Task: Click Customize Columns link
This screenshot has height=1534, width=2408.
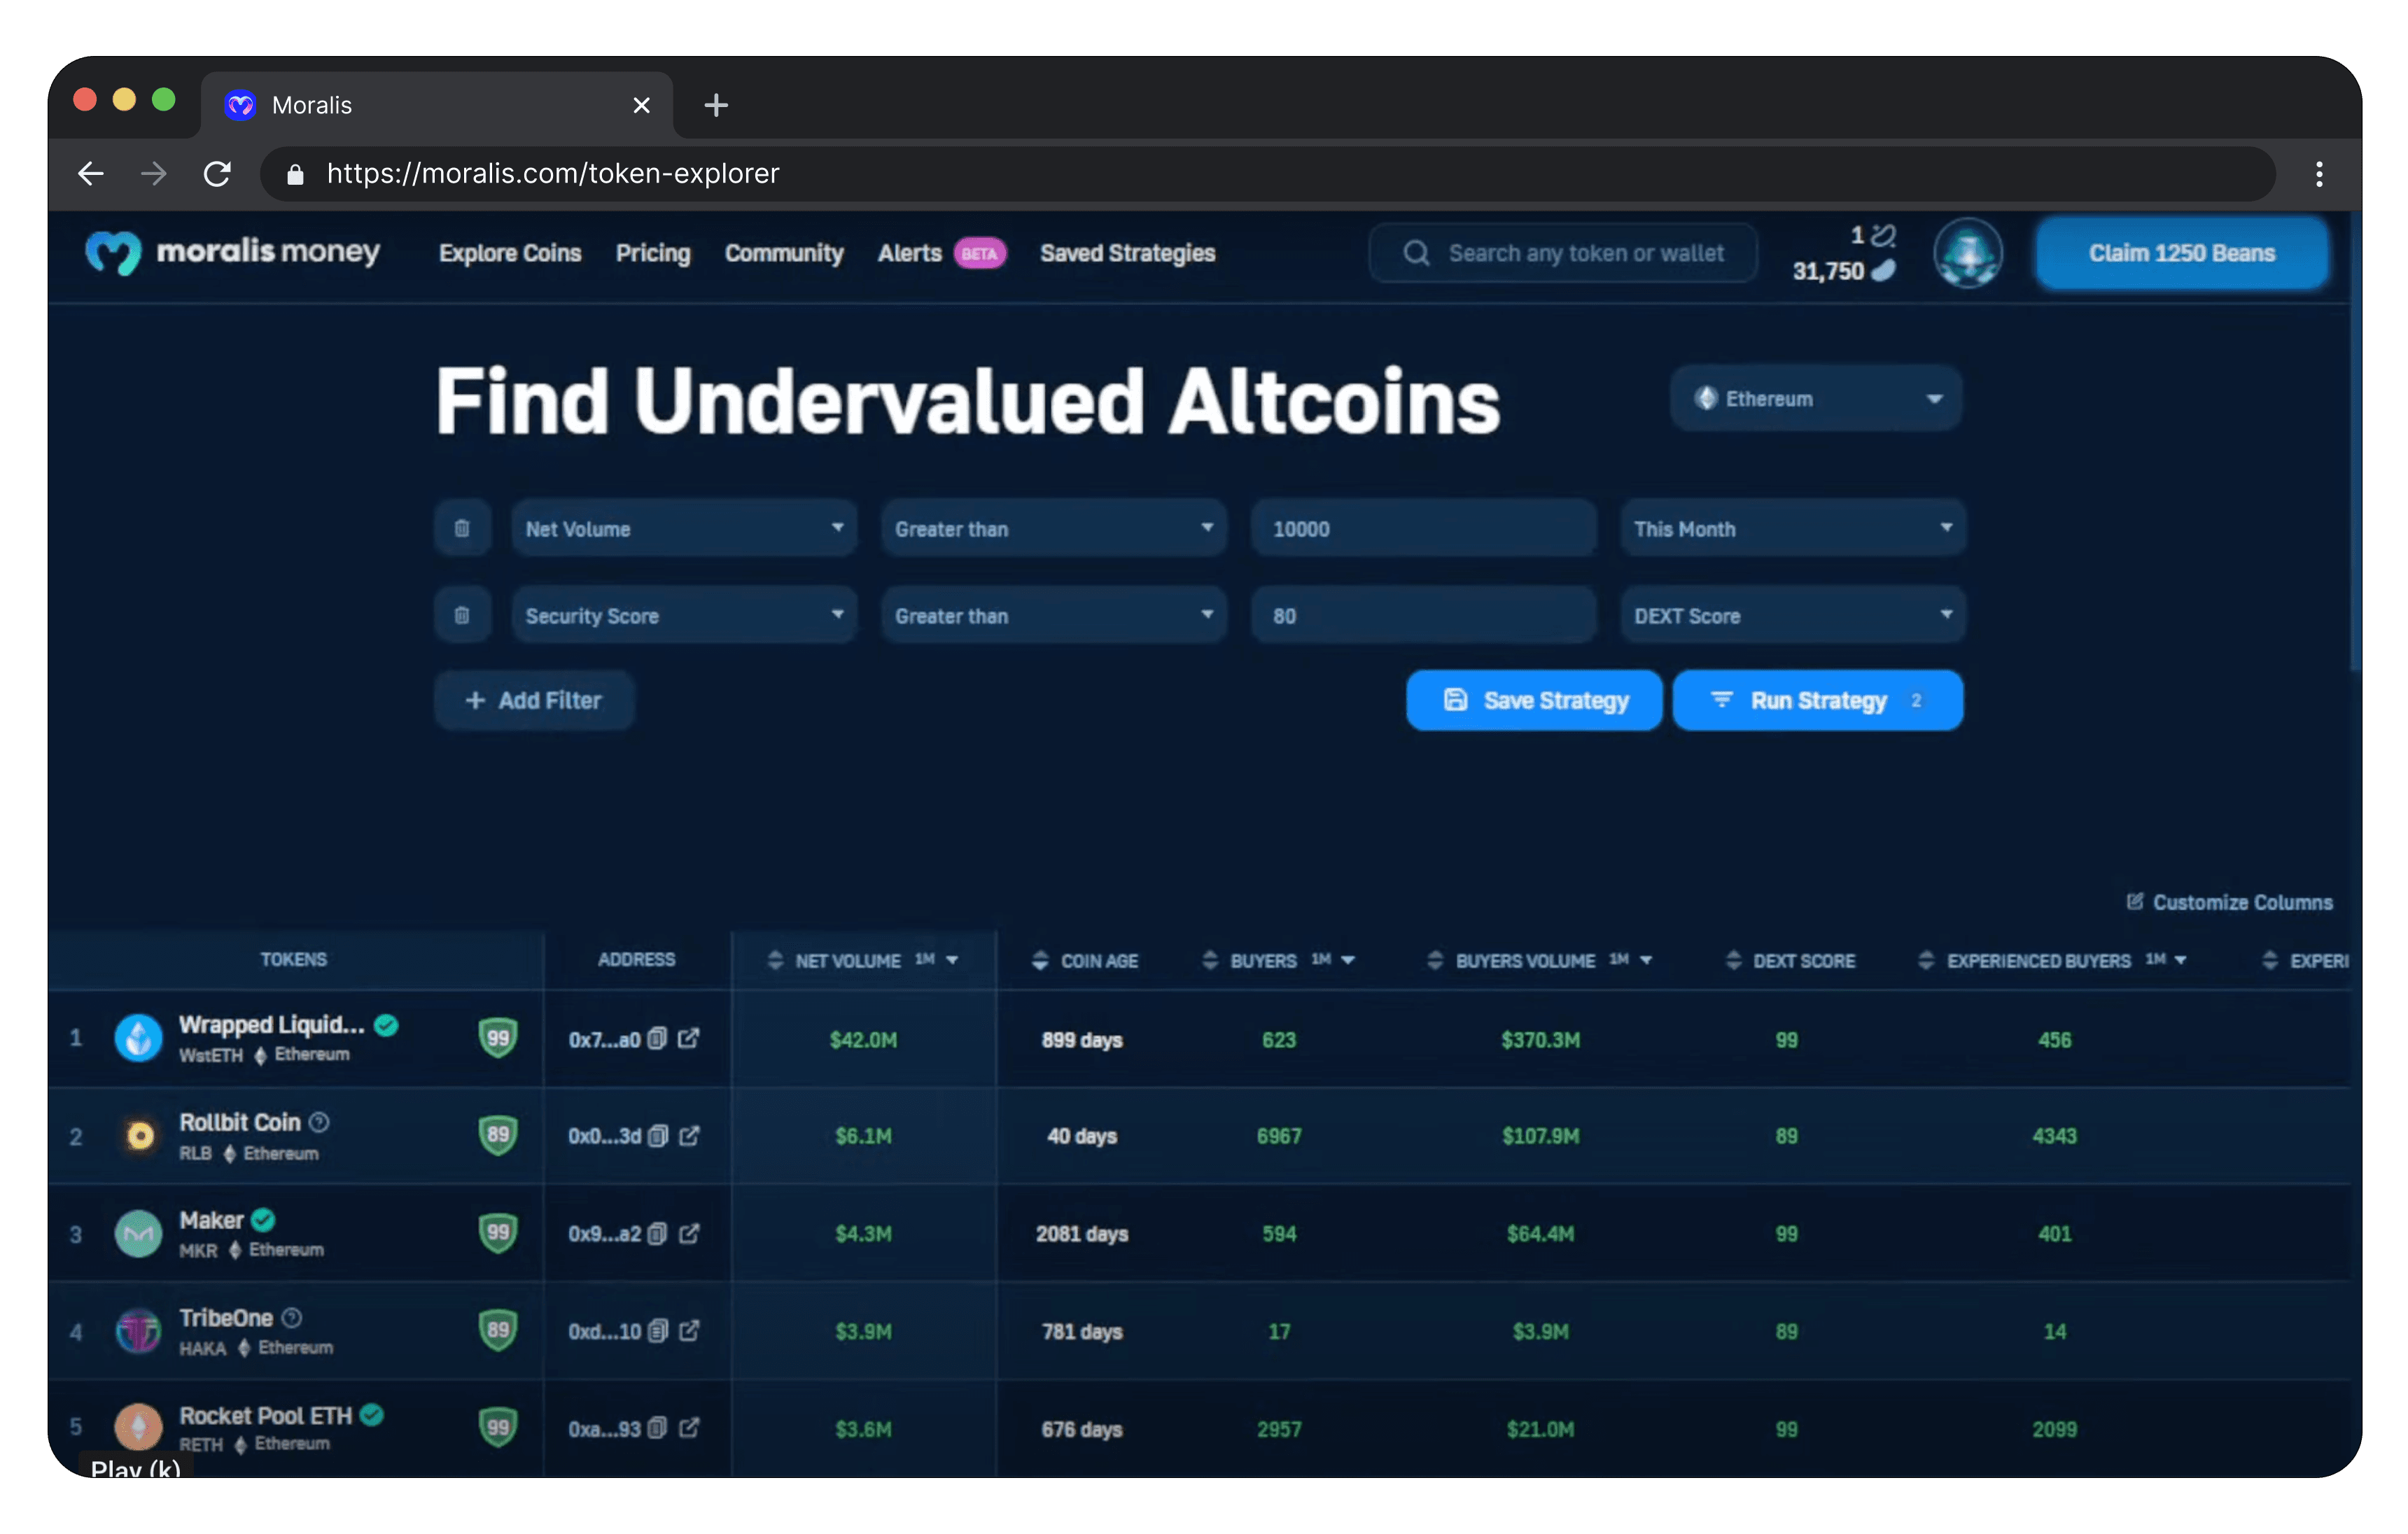Action: (x=2229, y=902)
